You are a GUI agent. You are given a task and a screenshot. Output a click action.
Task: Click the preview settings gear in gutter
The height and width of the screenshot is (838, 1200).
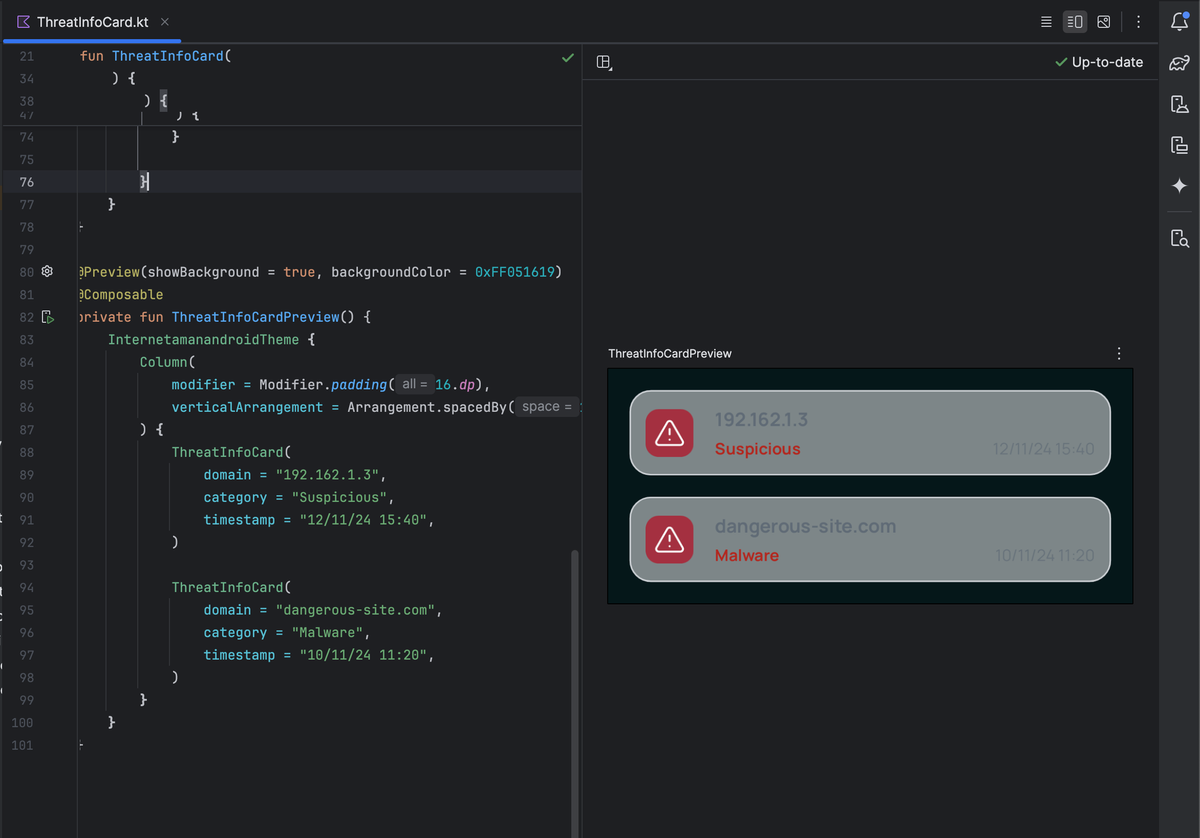pyautogui.click(x=47, y=272)
